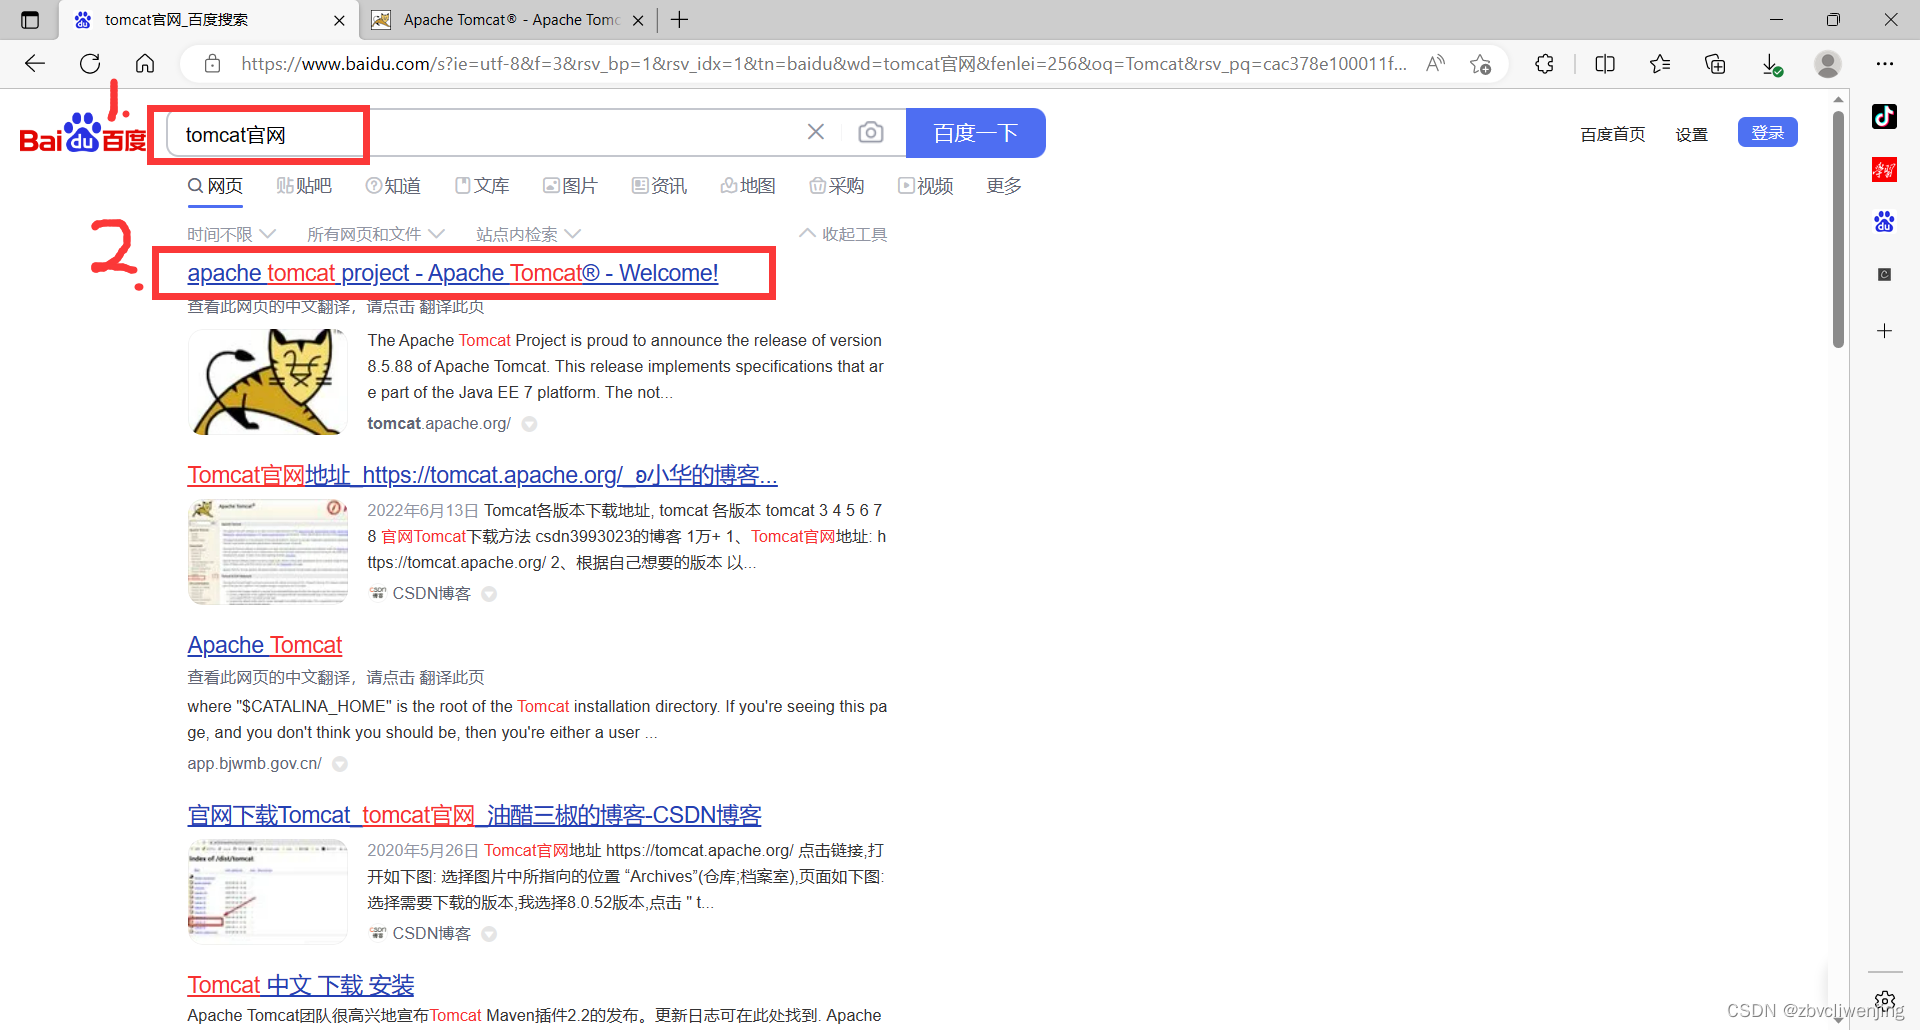Select 网页 search category
This screenshot has width=1920, height=1030.
[215, 186]
